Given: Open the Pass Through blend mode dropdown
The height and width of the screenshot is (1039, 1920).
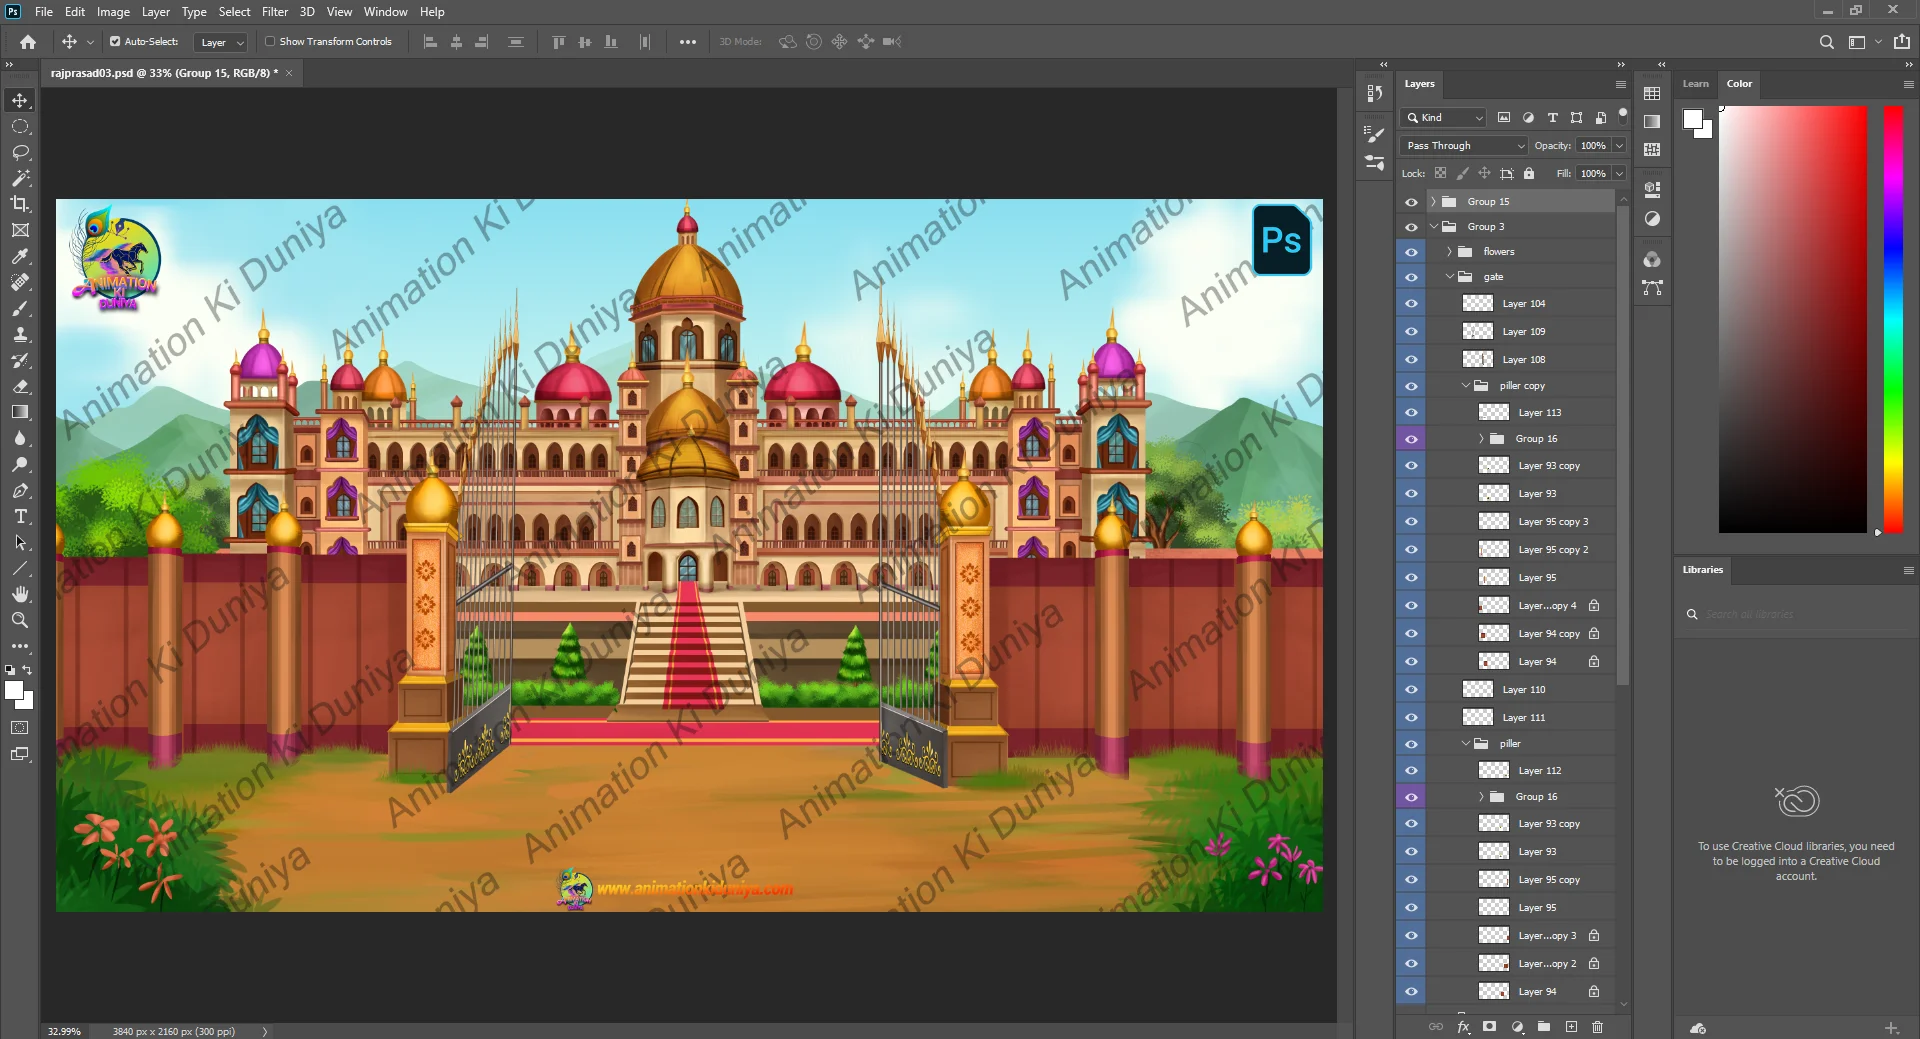Looking at the screenshot, I should tap(1464, 146).
